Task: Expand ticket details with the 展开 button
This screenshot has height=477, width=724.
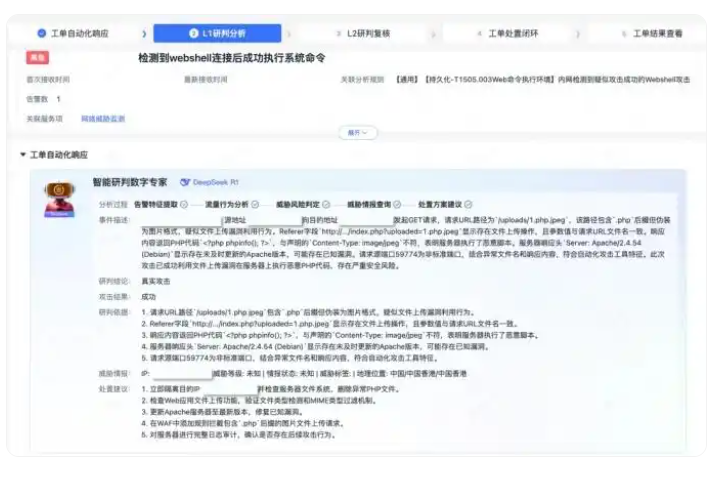Action: tap(358, 133)
